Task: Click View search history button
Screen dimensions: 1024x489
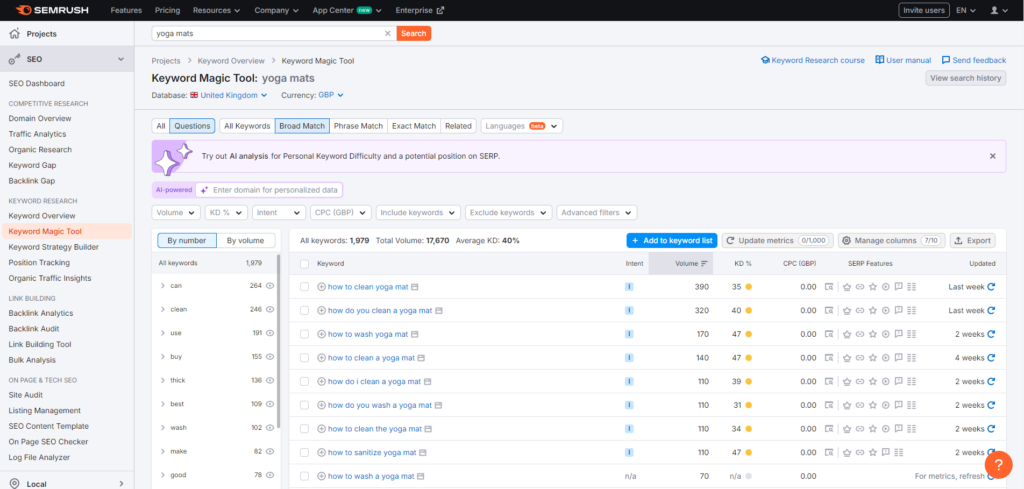Action: [965, 78]
